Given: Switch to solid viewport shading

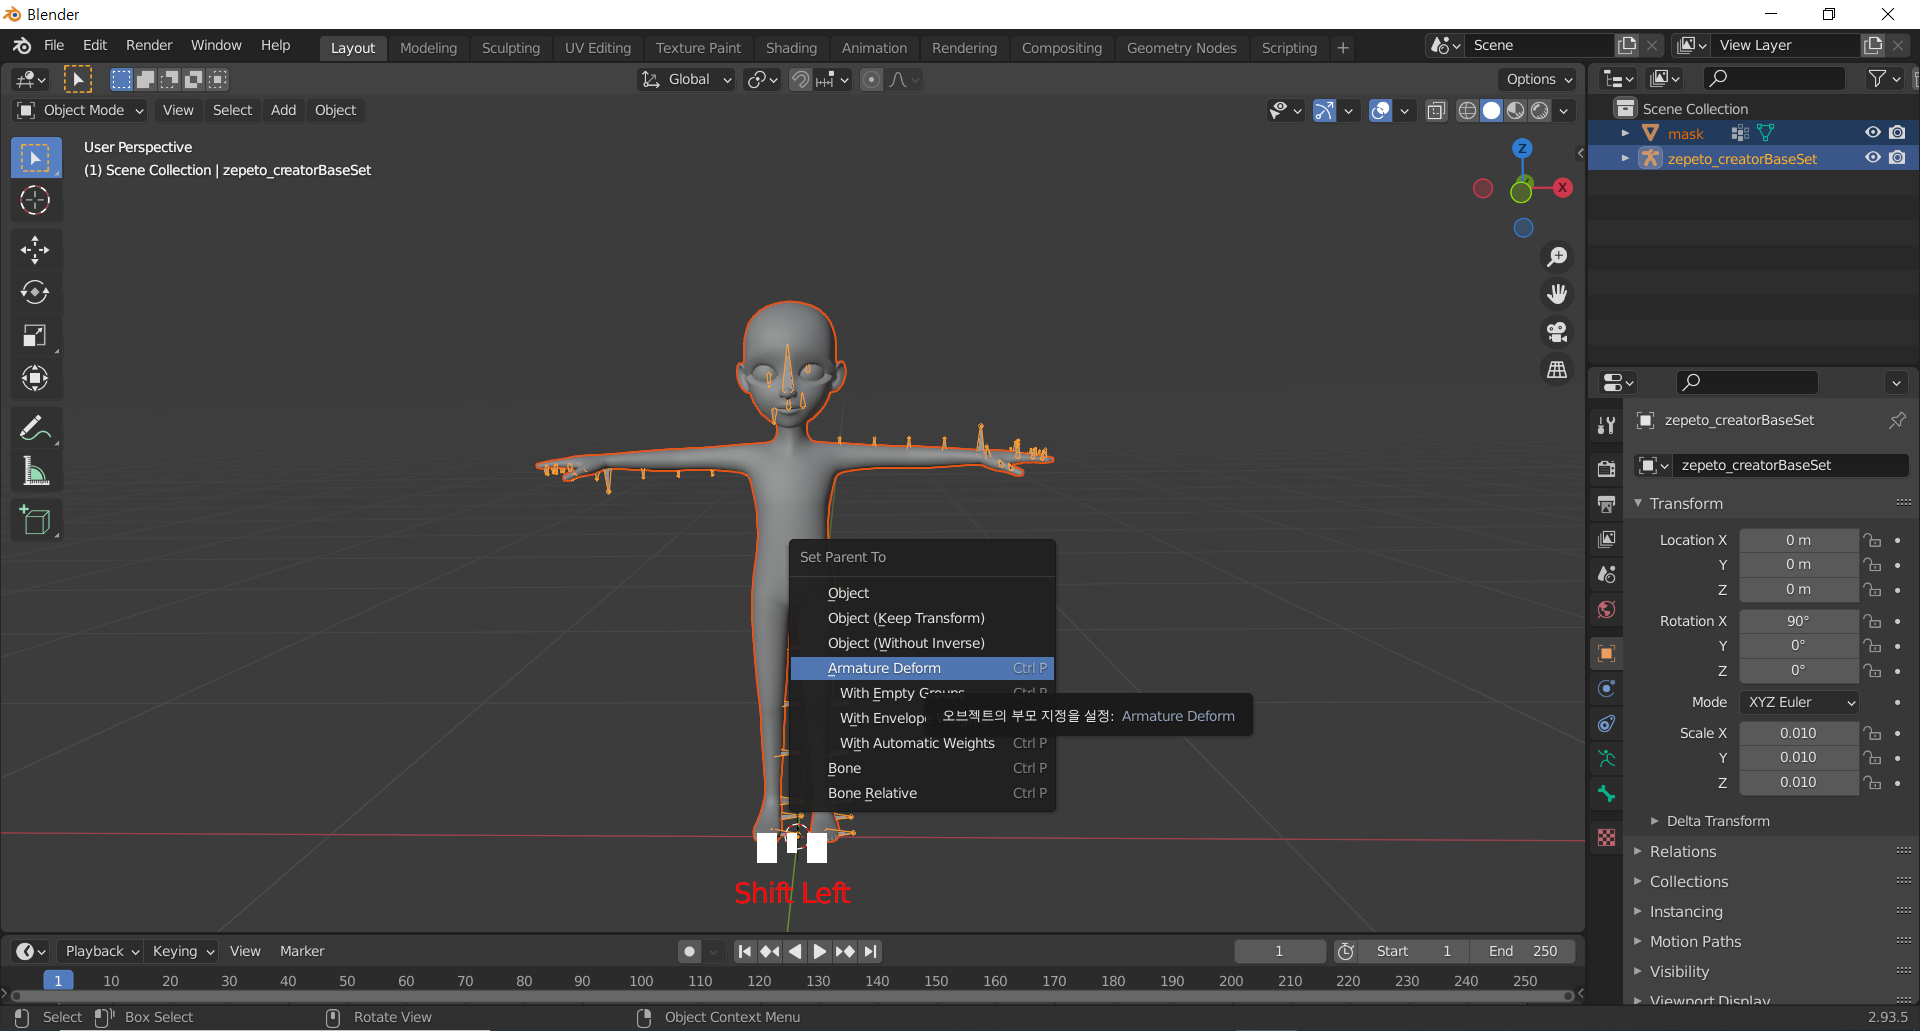Looking at the screenshot, I should tap(1491, 111).
